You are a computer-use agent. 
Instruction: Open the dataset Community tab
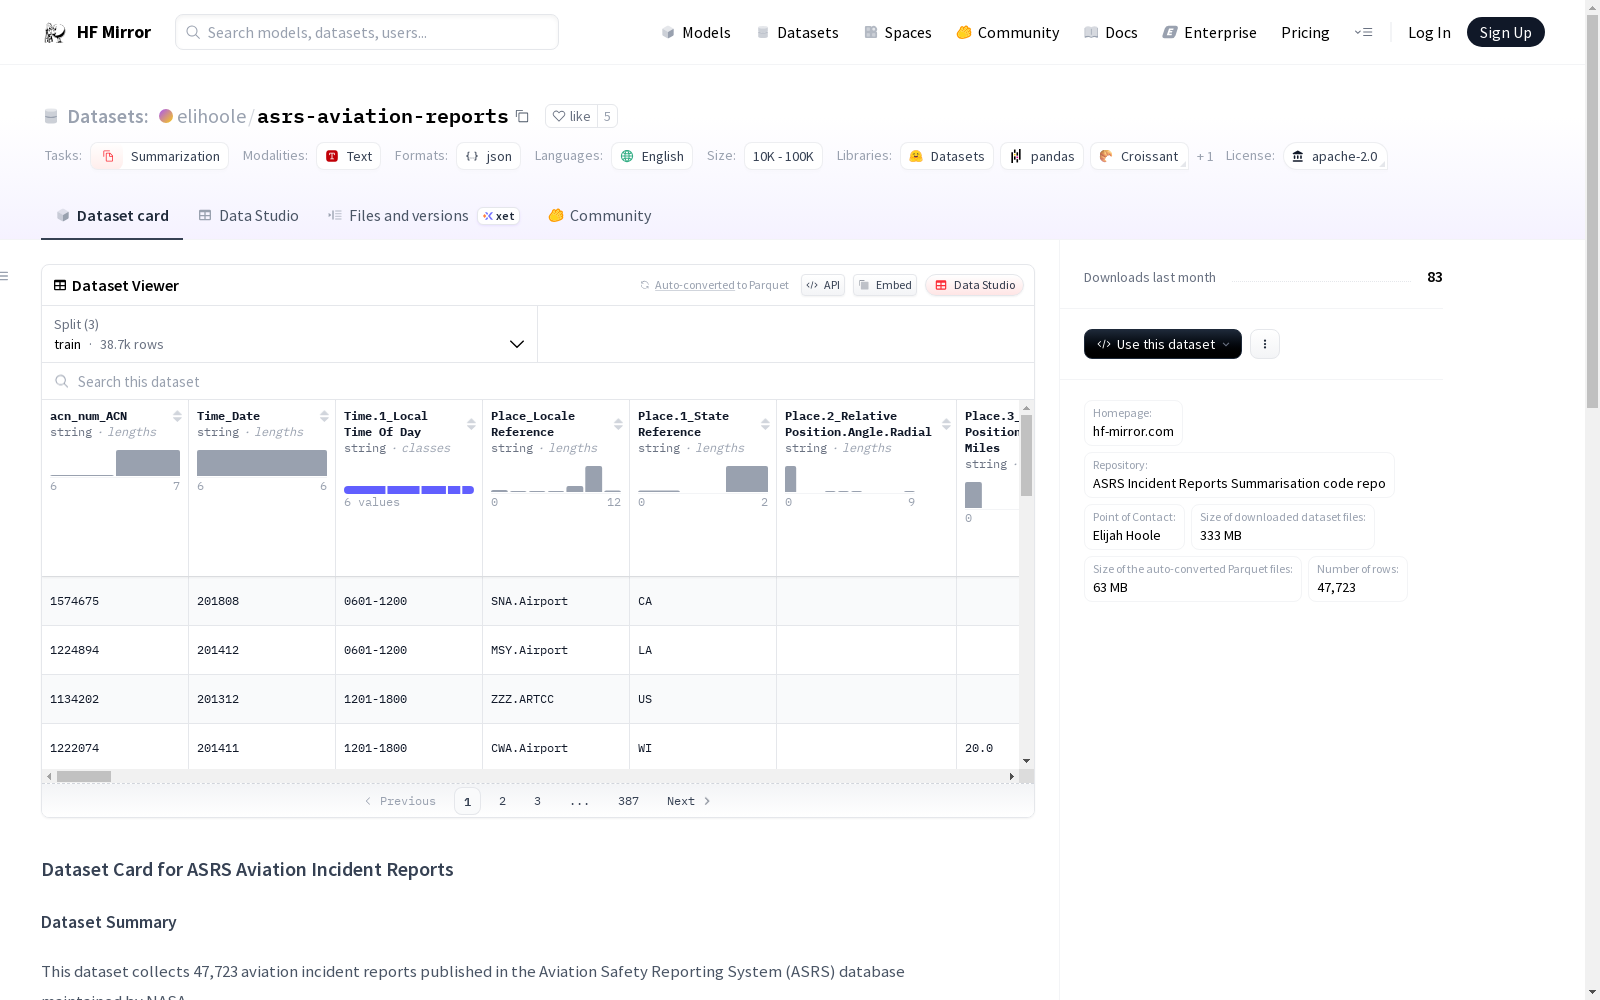click(x=600, y=216)
